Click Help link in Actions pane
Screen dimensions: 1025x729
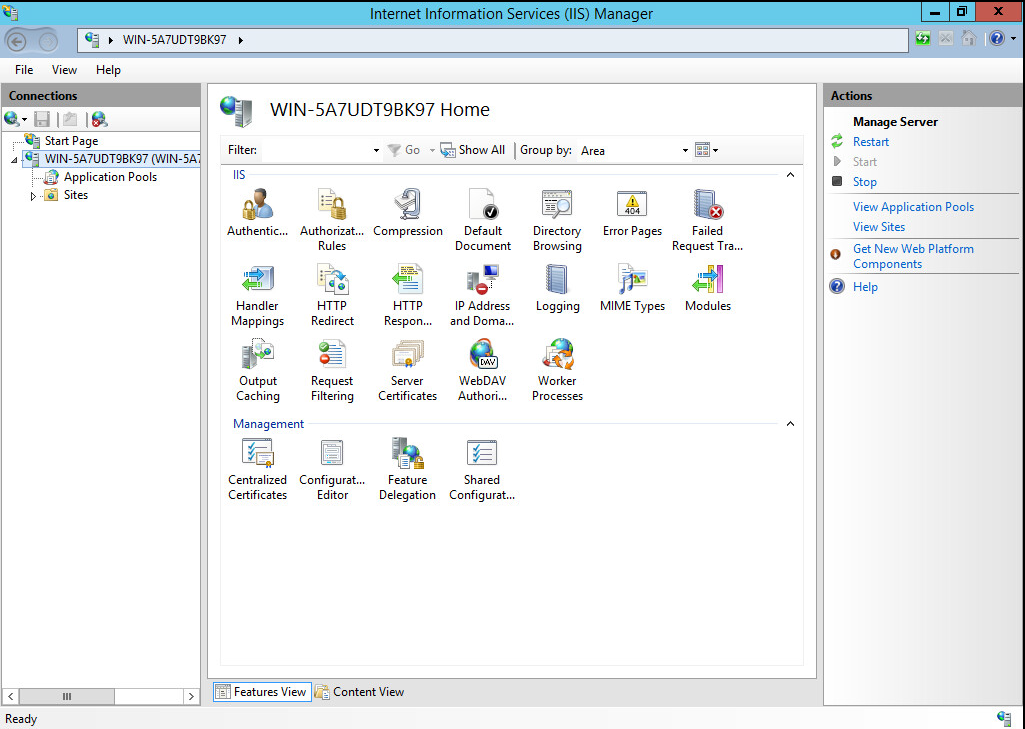(x=865, y=287)
